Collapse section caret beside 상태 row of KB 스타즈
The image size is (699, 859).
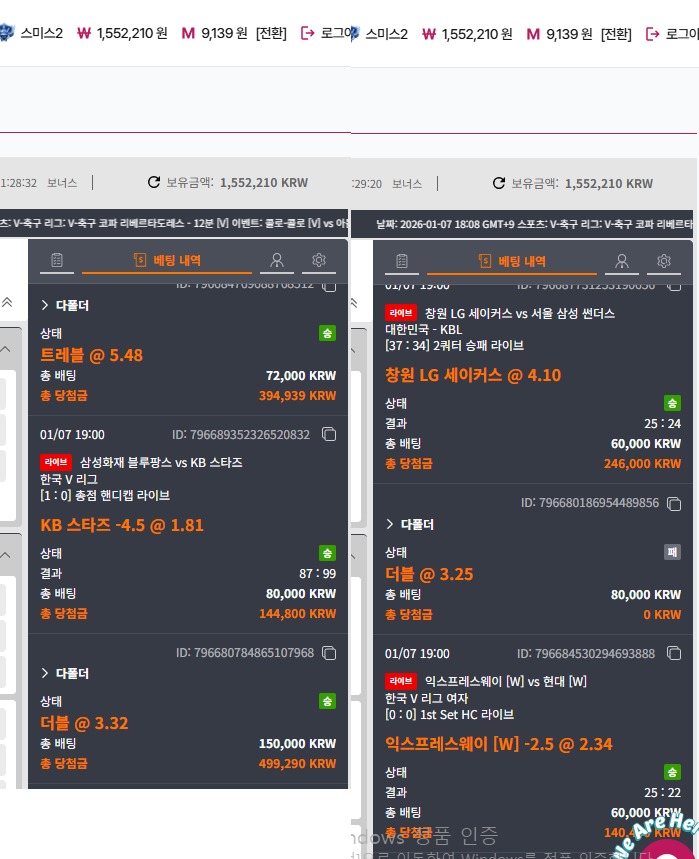tap(5, 555)
